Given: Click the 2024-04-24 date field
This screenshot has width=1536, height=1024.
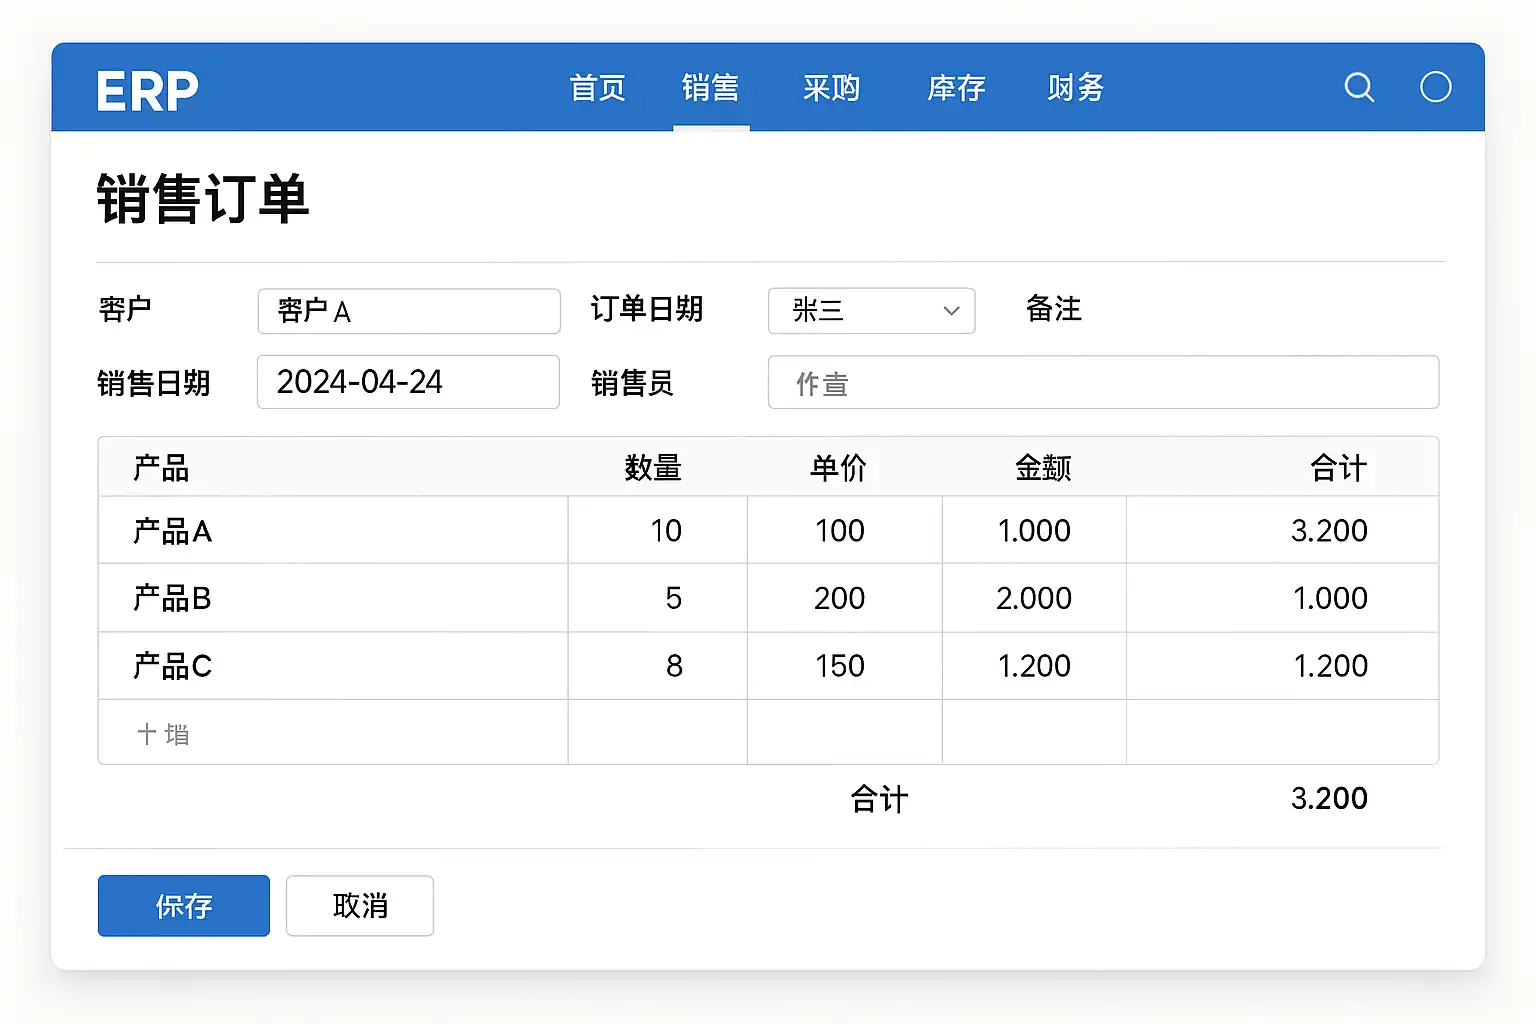Looking at the screenshot, I should point(408,382).
